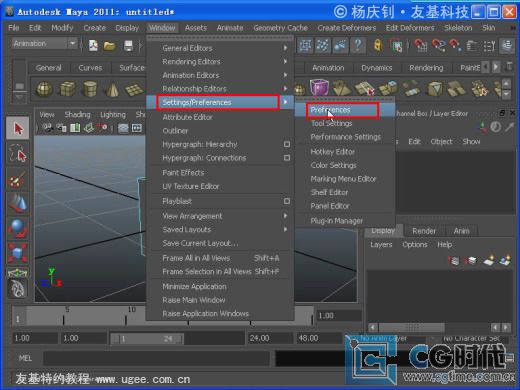Expand Animation Editors submenu
The image size is (520, 390).
click(220, 75)
